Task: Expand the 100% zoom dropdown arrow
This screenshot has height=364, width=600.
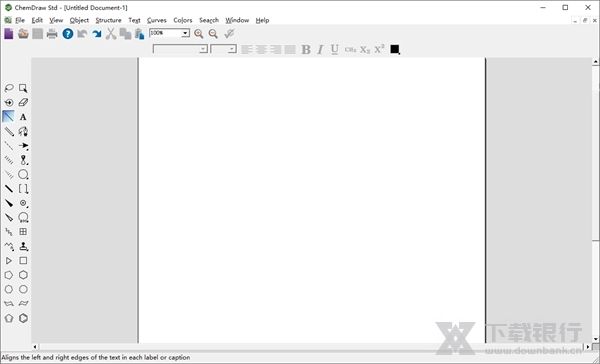Action: pyautogui.click(x=185, y=33)
